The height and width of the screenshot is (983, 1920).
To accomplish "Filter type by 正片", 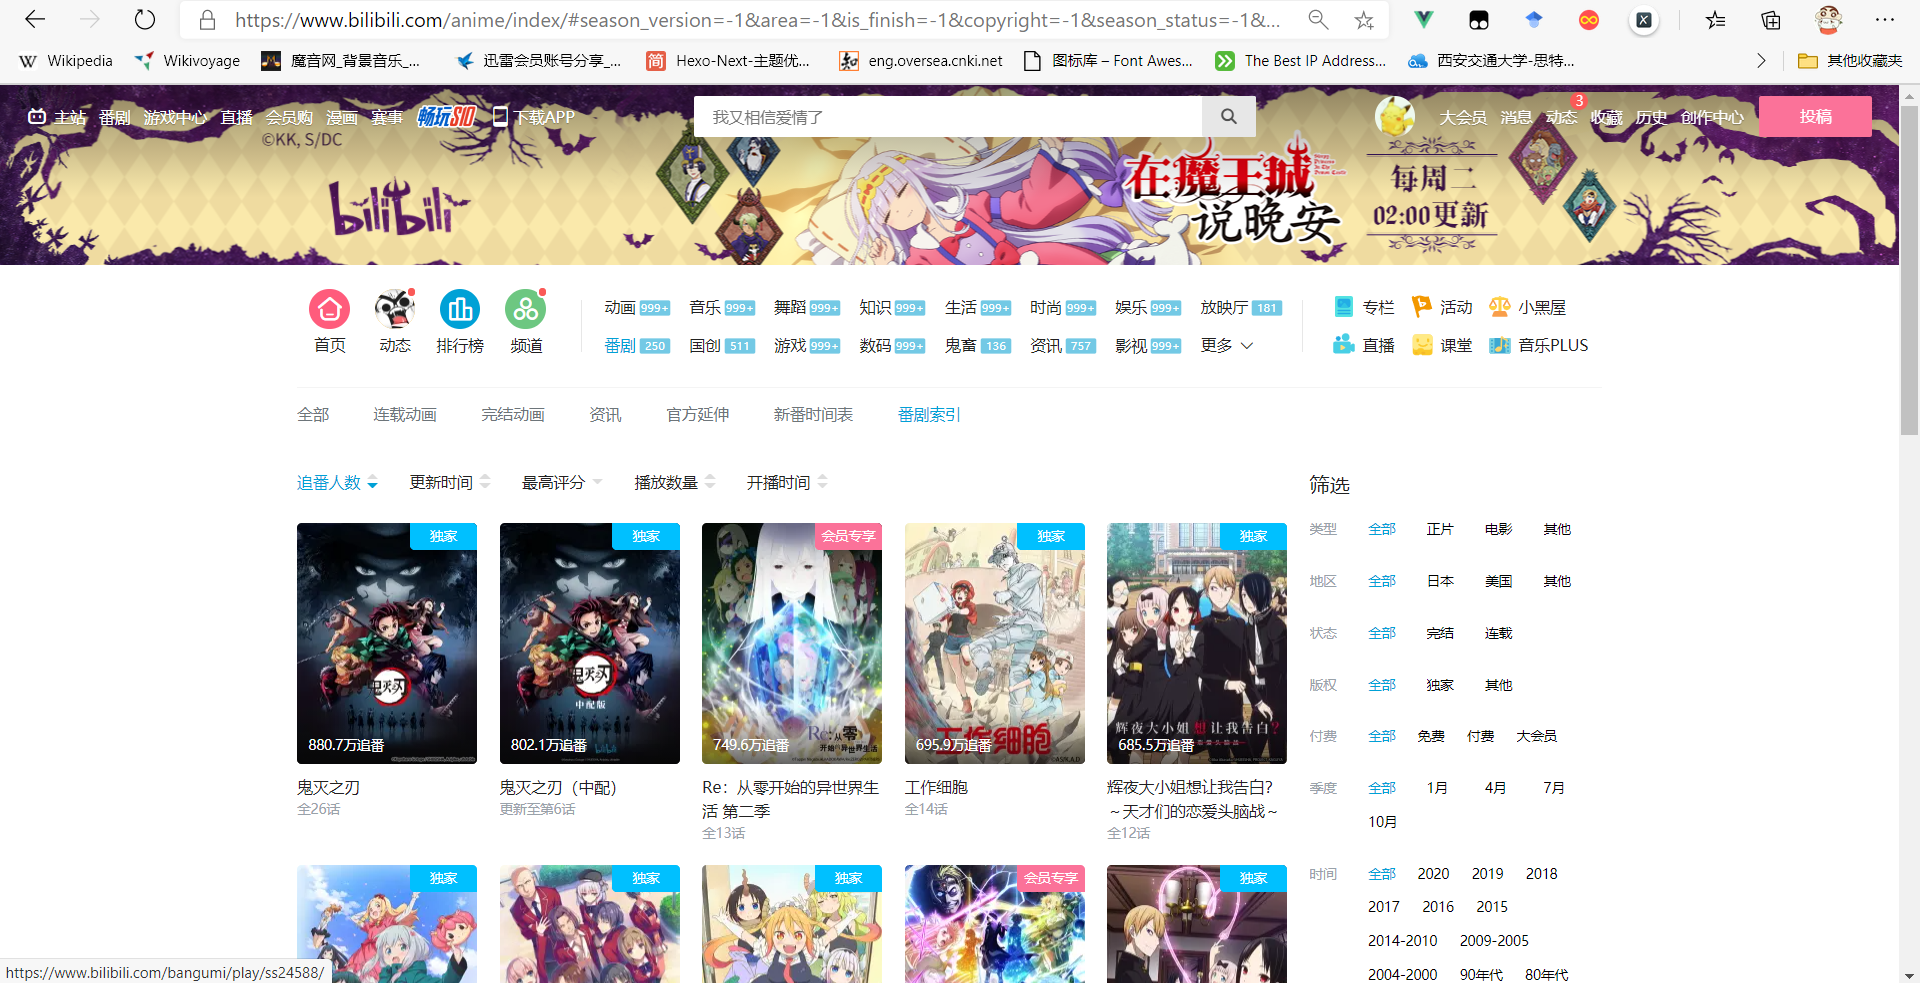I will click(x=1440, y=529).
